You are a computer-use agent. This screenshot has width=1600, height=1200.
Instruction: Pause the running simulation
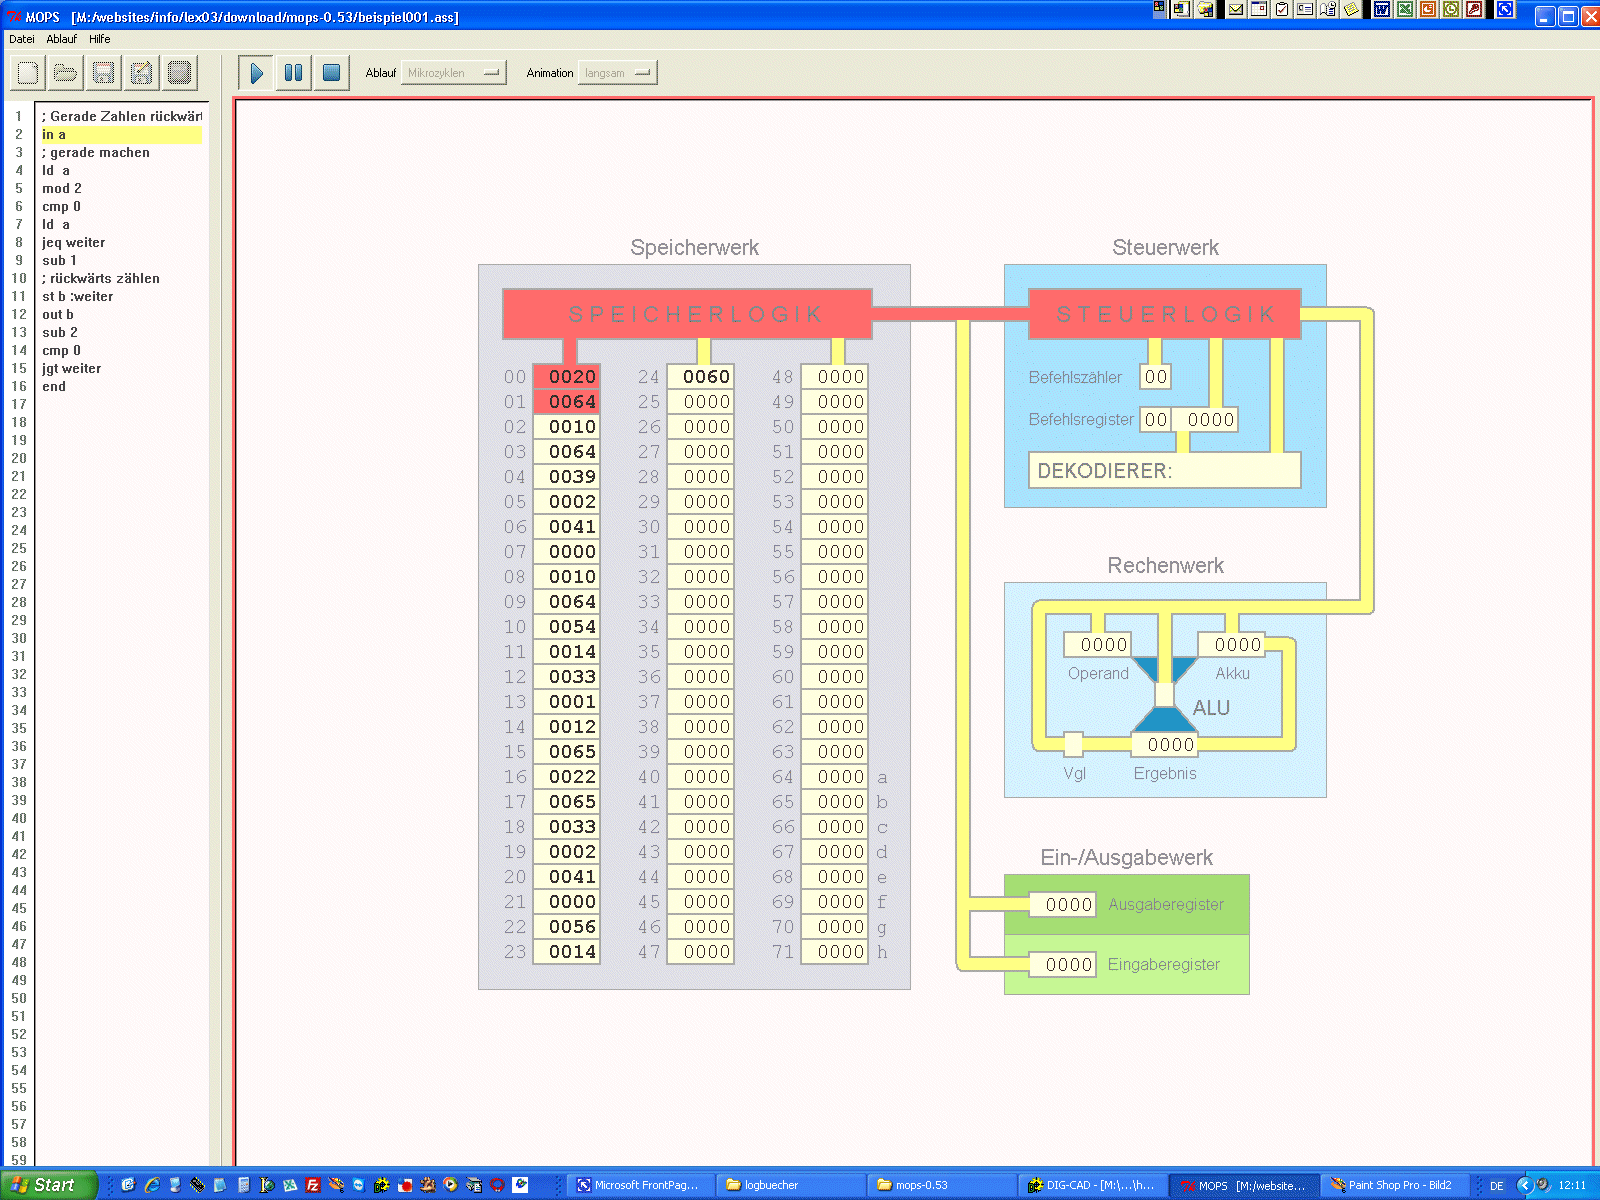click(294, 73)
